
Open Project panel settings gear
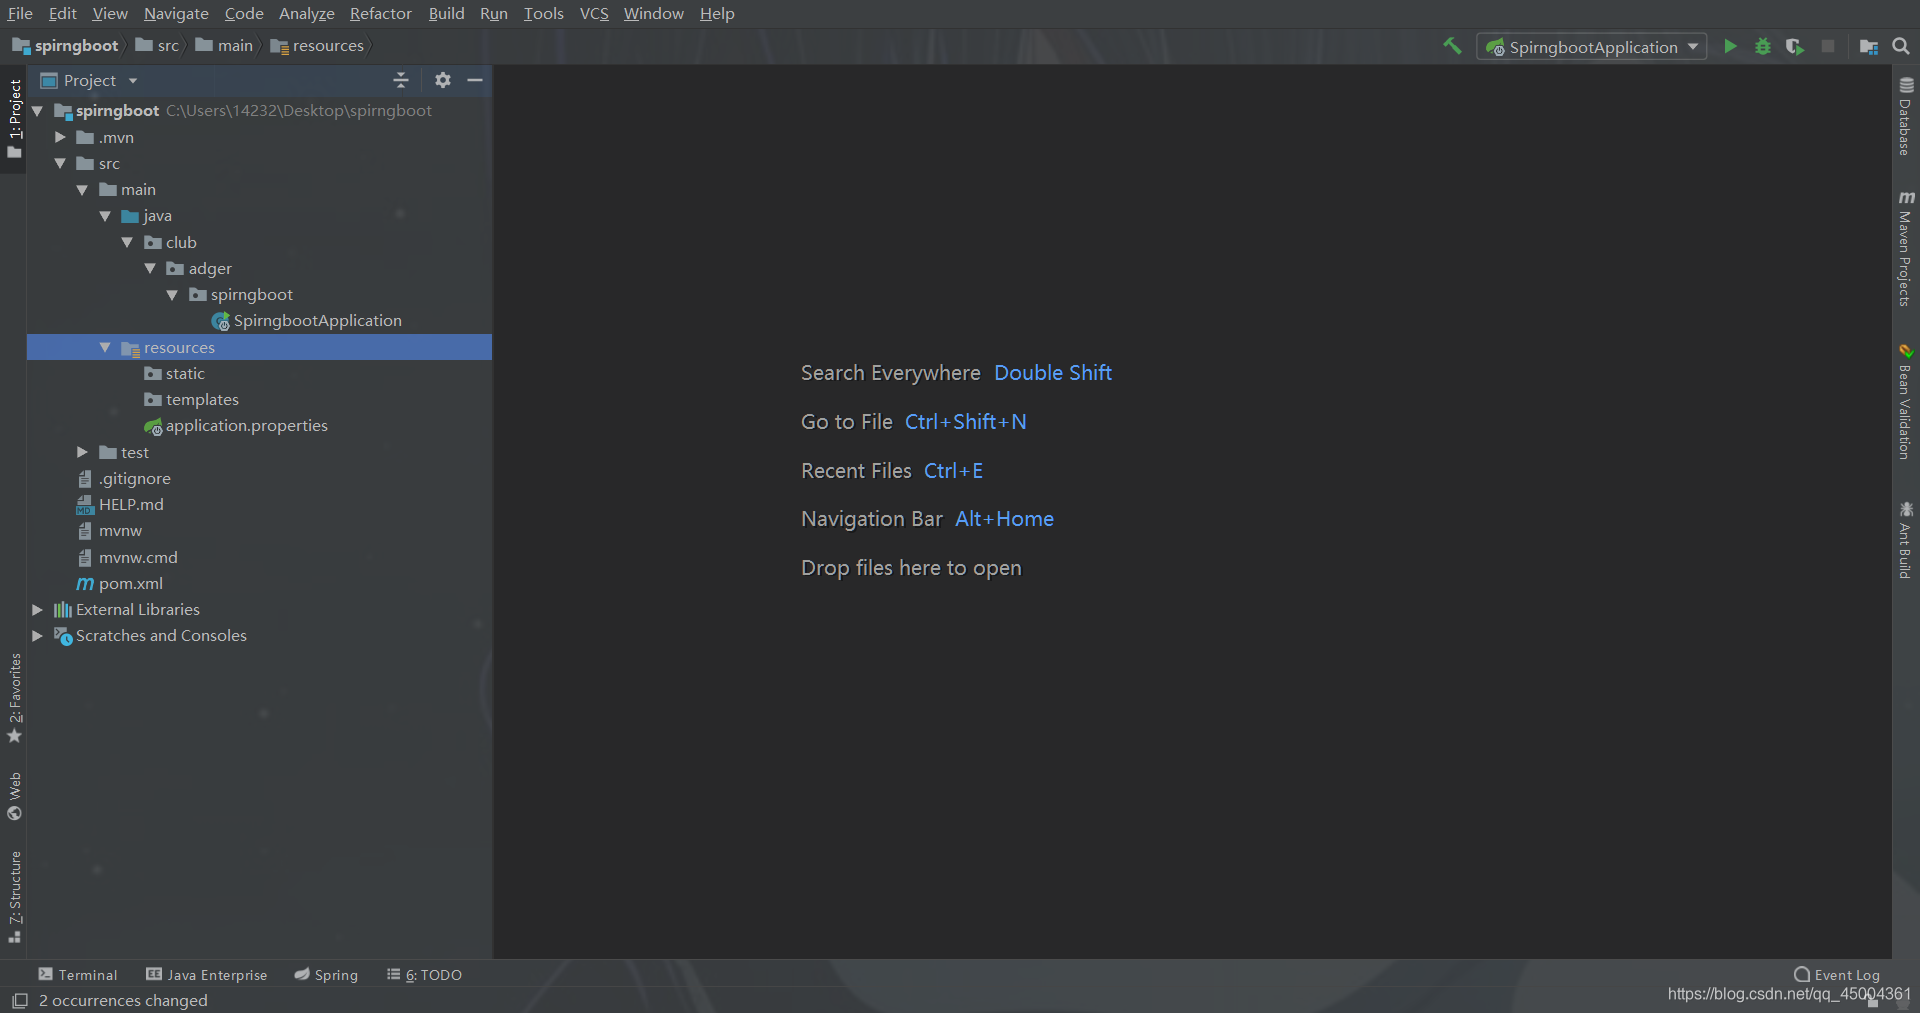pyautogui.click(x=443, y=80)
